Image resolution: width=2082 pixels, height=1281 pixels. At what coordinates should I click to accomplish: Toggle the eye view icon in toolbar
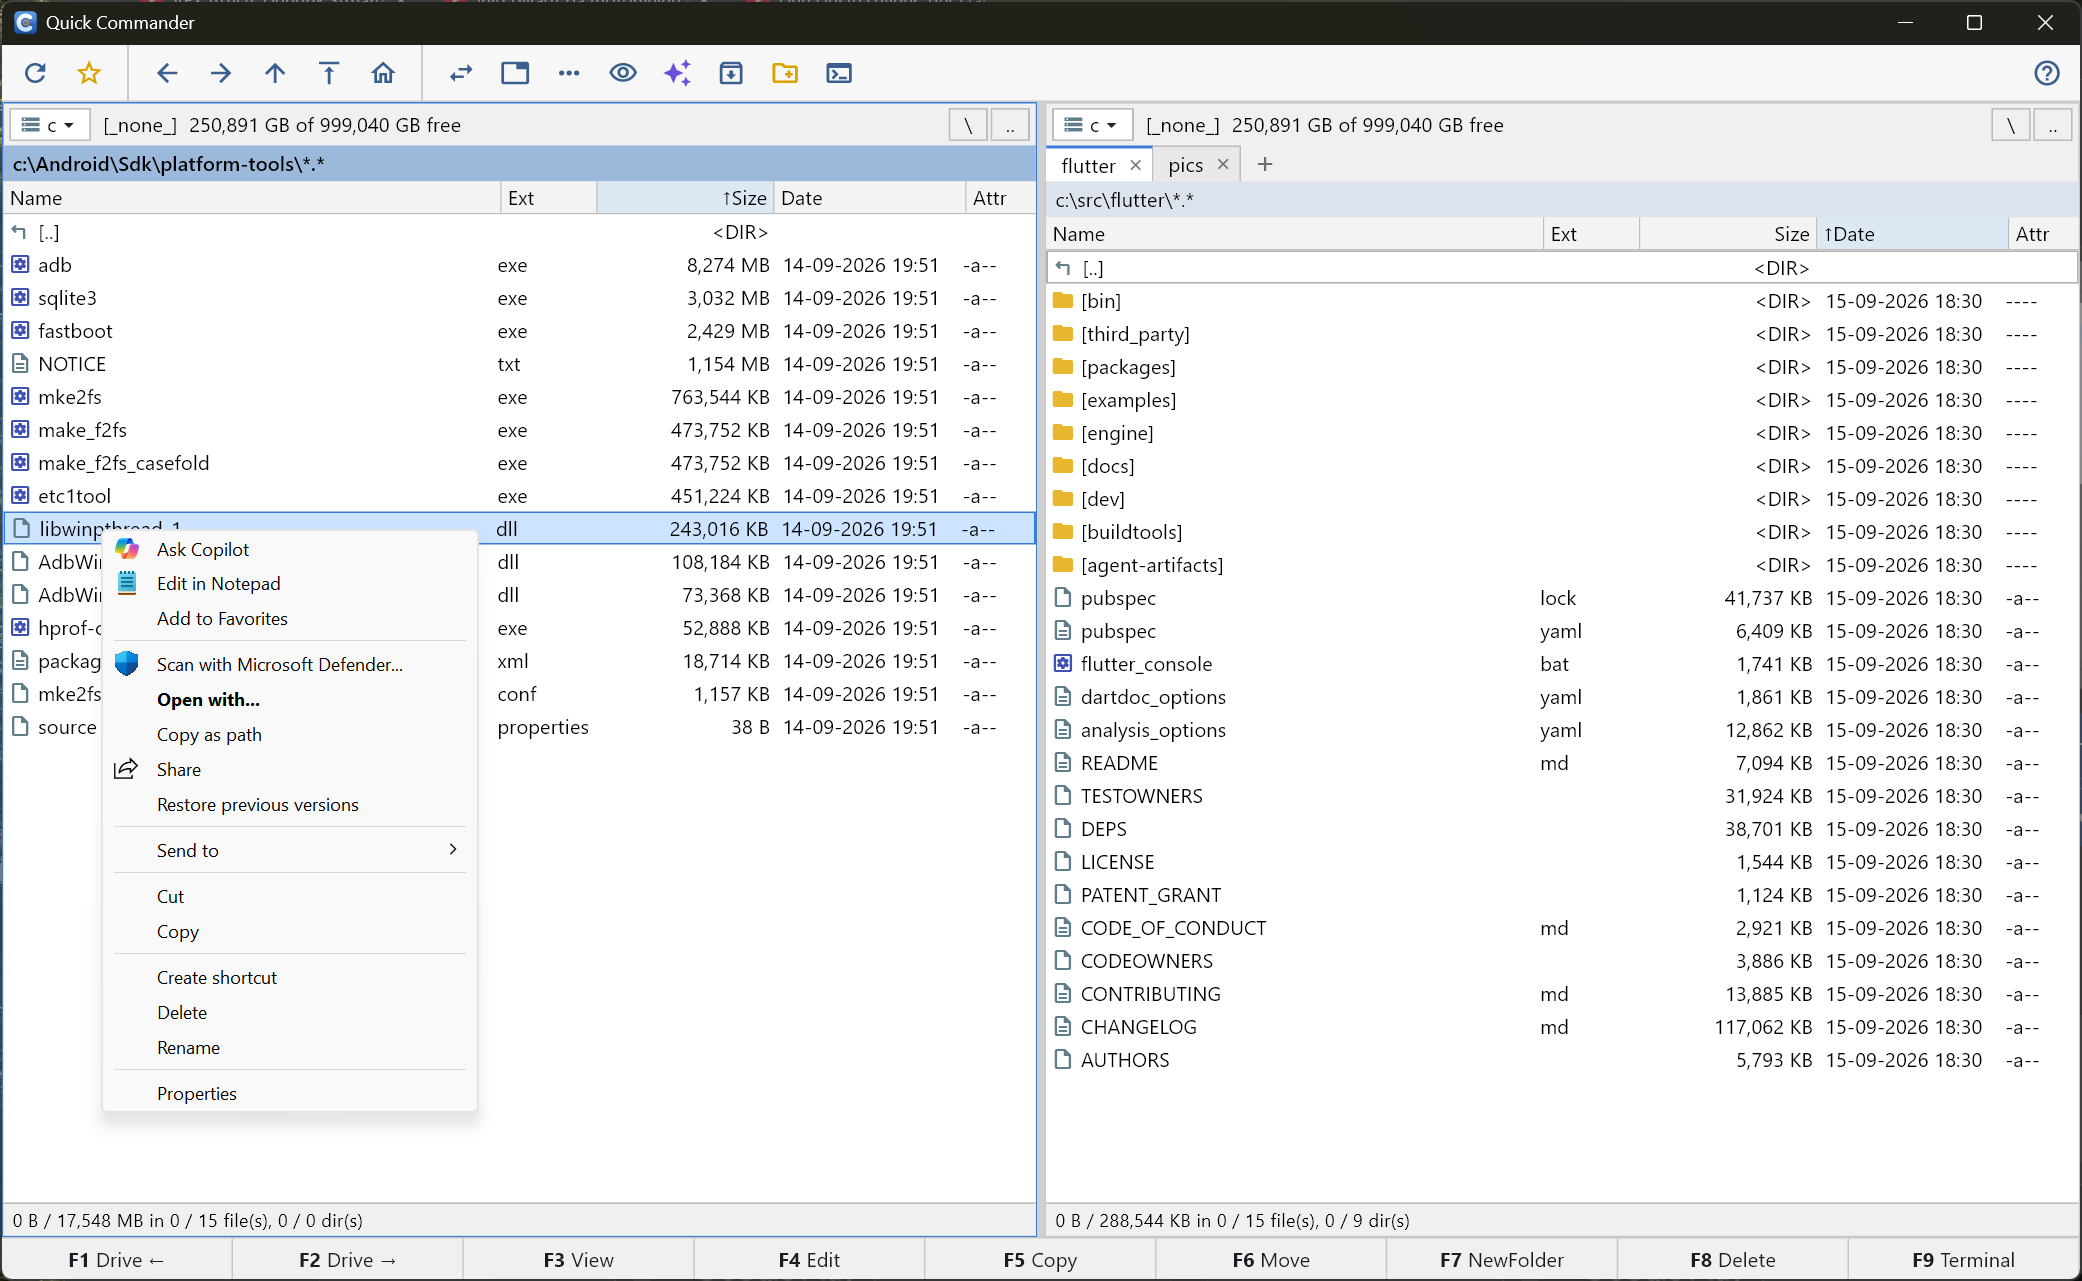(623, 73)
